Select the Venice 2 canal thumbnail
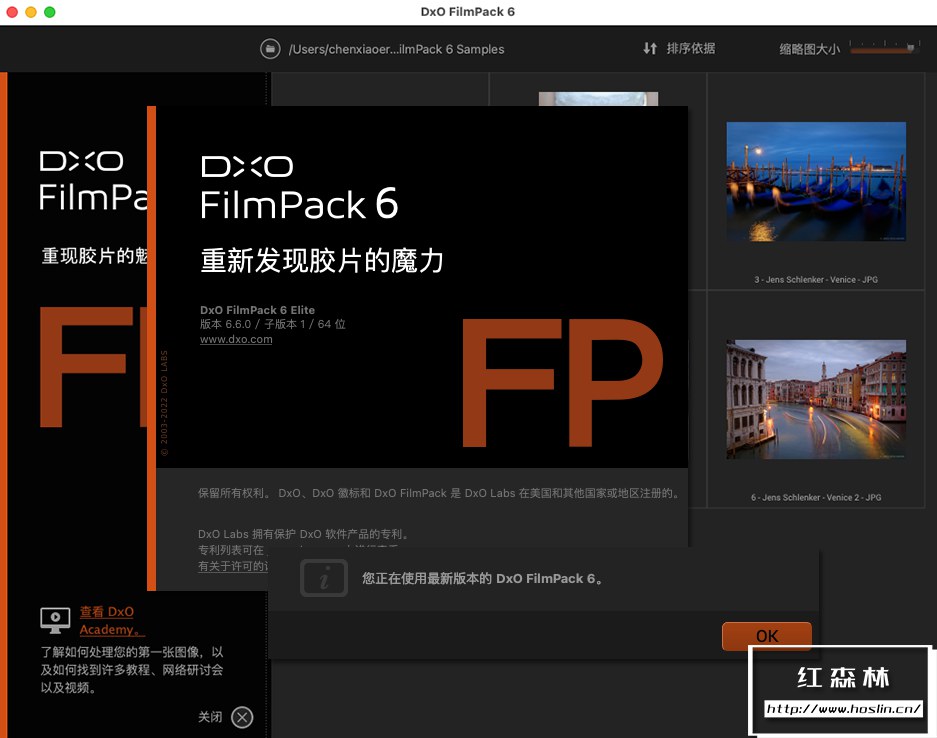 [x=816, y=399]
